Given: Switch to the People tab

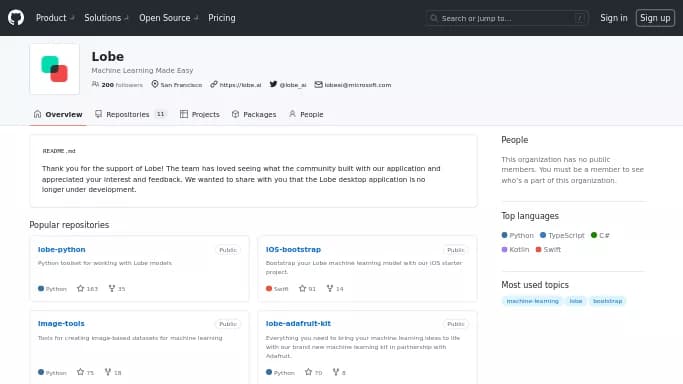Looking at the screenshot, I should [x=306, y=114].
